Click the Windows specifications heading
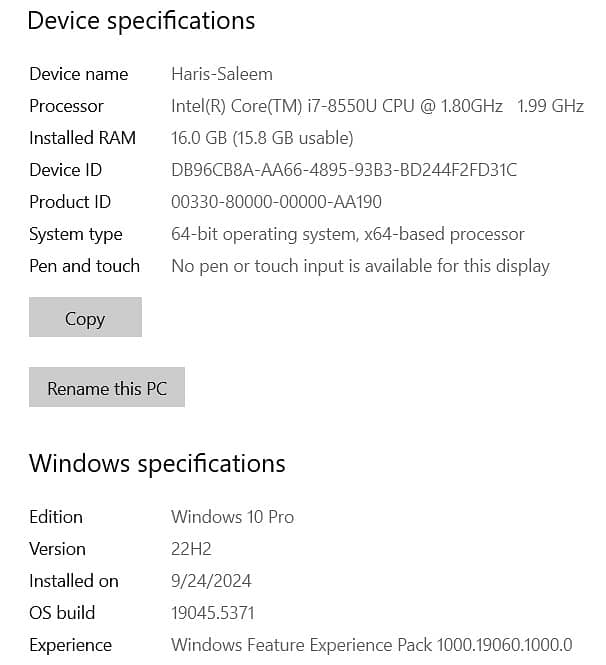Image resolution: width=606 pixels, height=665 pixels. point(157,464)
